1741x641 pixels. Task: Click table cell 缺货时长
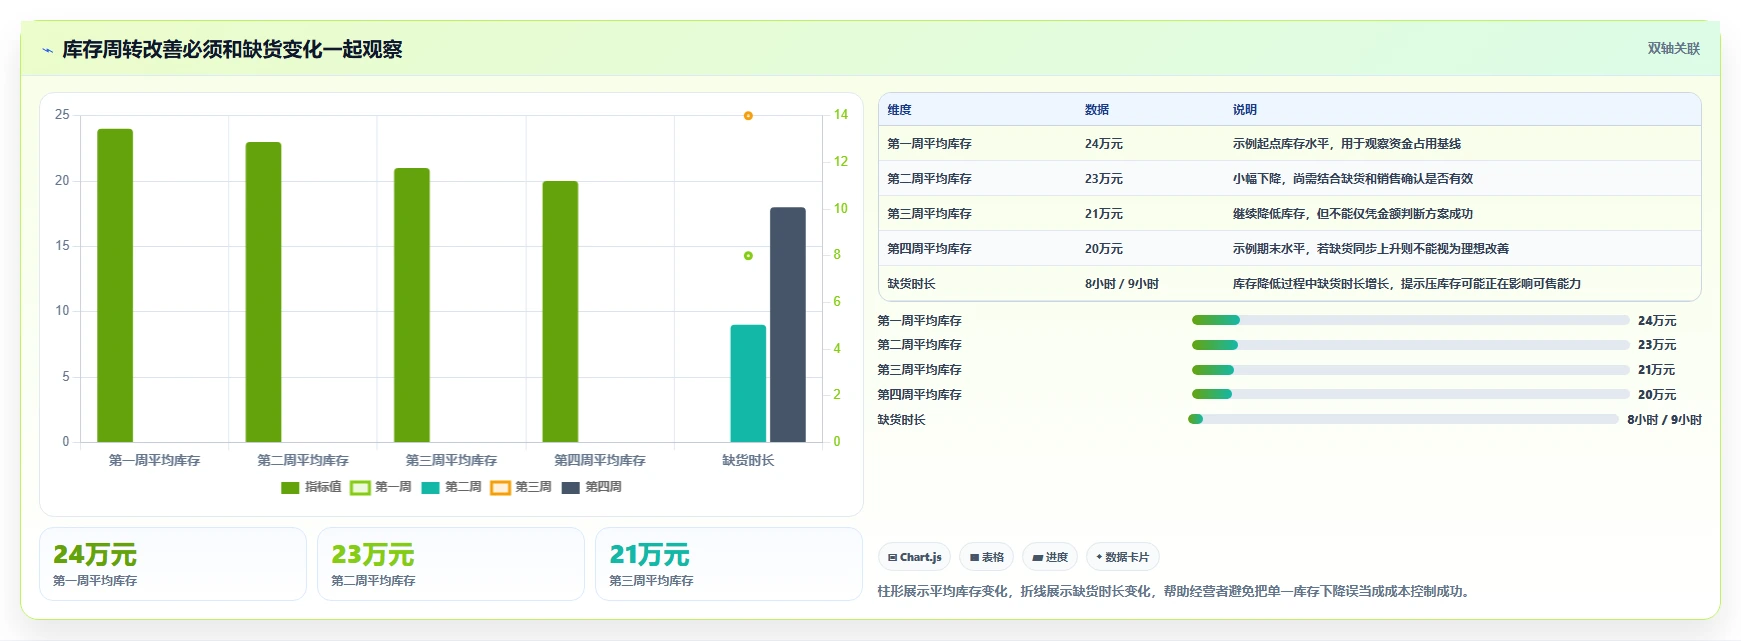pos(911,284)
